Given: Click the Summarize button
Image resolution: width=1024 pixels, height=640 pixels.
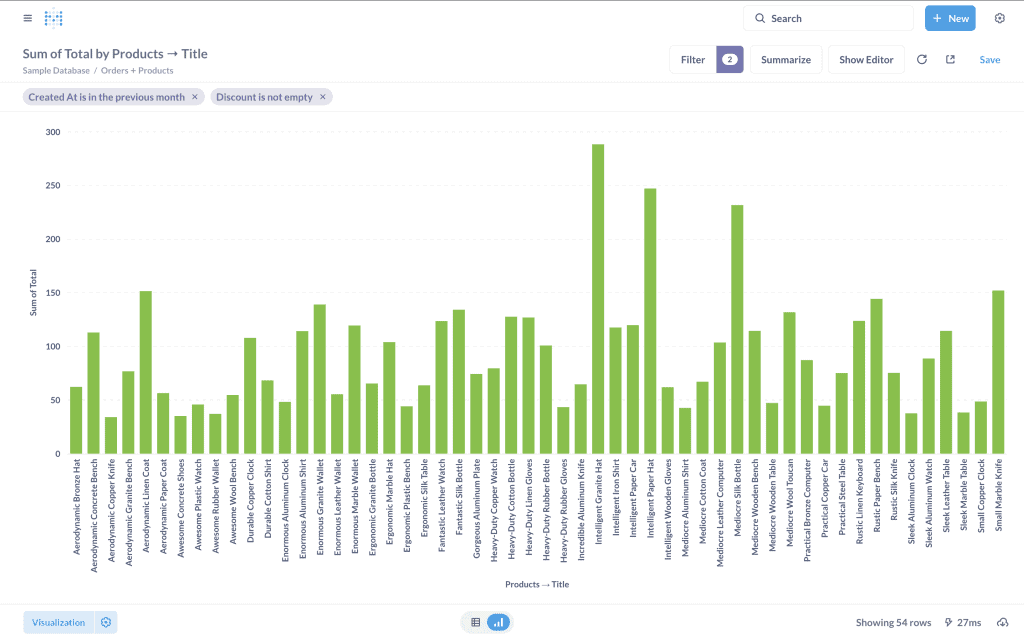Looking at the screenshot, I should tap(786, 60).
